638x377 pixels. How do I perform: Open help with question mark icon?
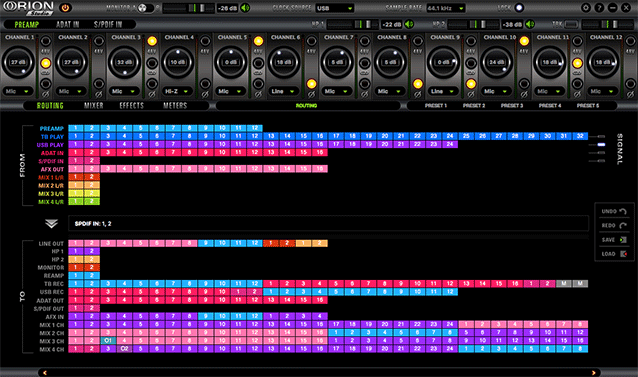click(x=599, y=8)
